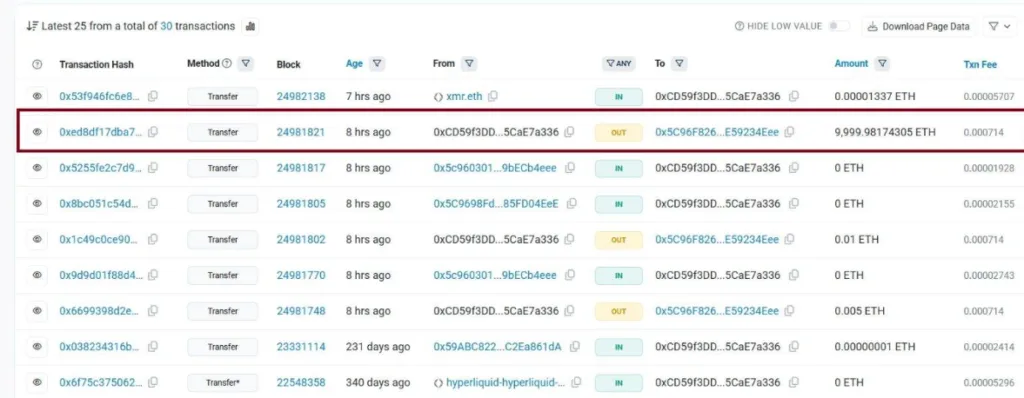Copy hash 0x5255fe2c7d9 to clipboard
This screenshot has width=1024, height=398.
coord(153,168)
